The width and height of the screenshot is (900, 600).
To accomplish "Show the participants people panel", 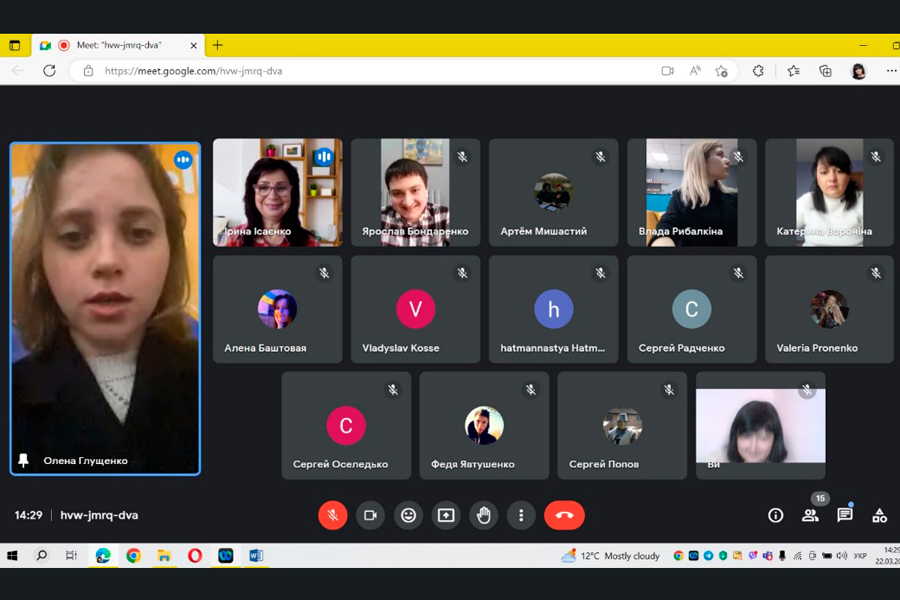I will pos(810,515).
